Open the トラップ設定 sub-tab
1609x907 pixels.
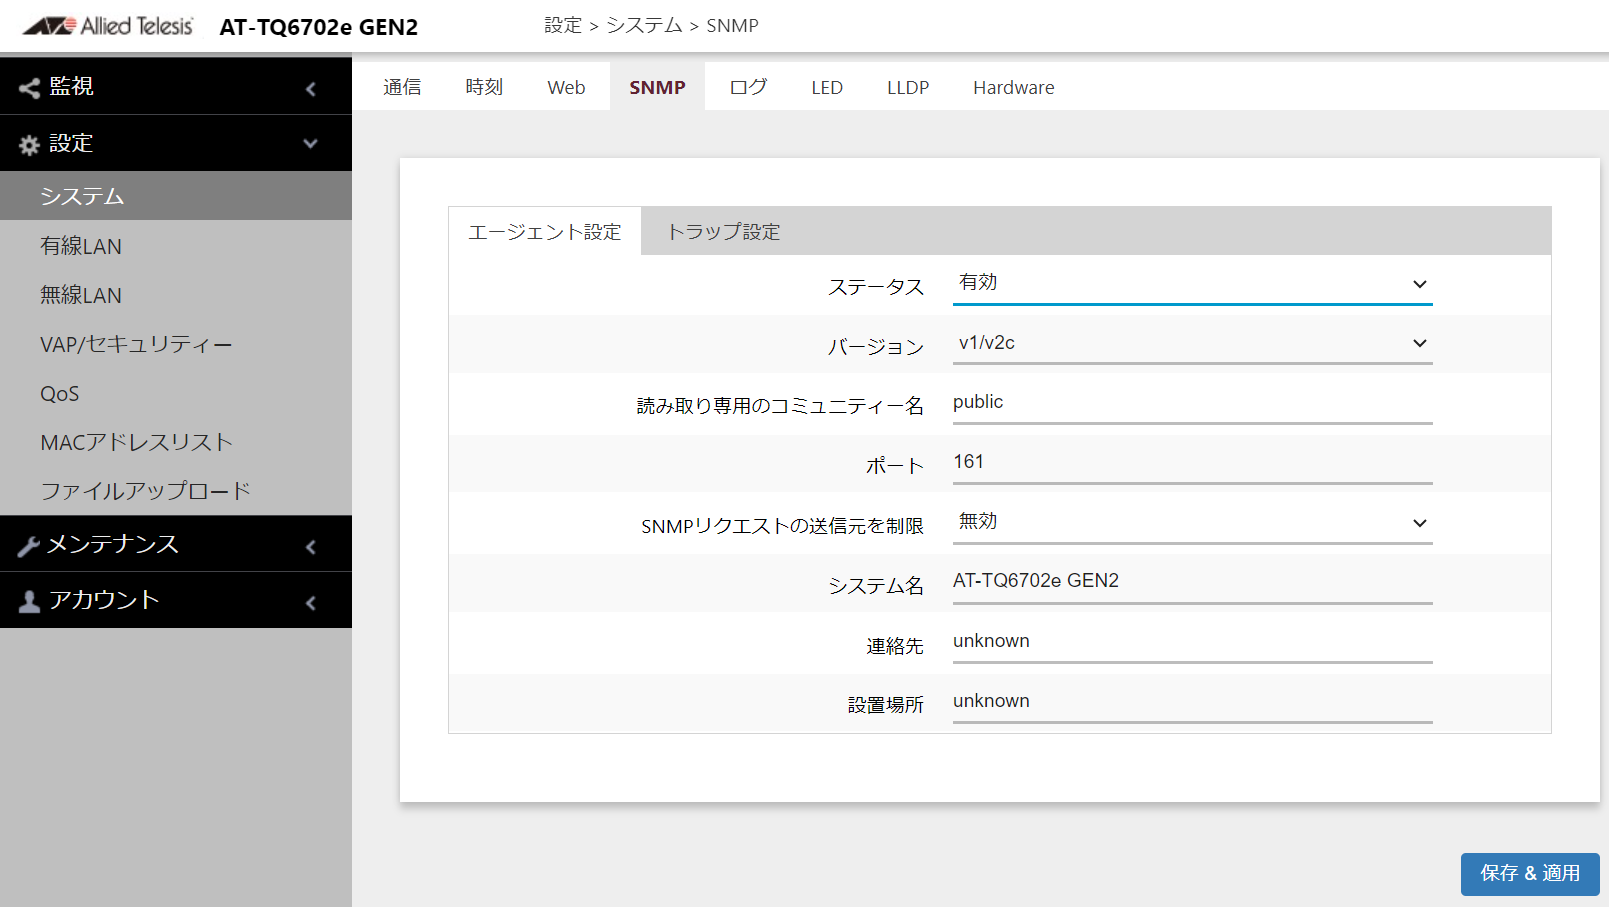click(x=723, y=231)
